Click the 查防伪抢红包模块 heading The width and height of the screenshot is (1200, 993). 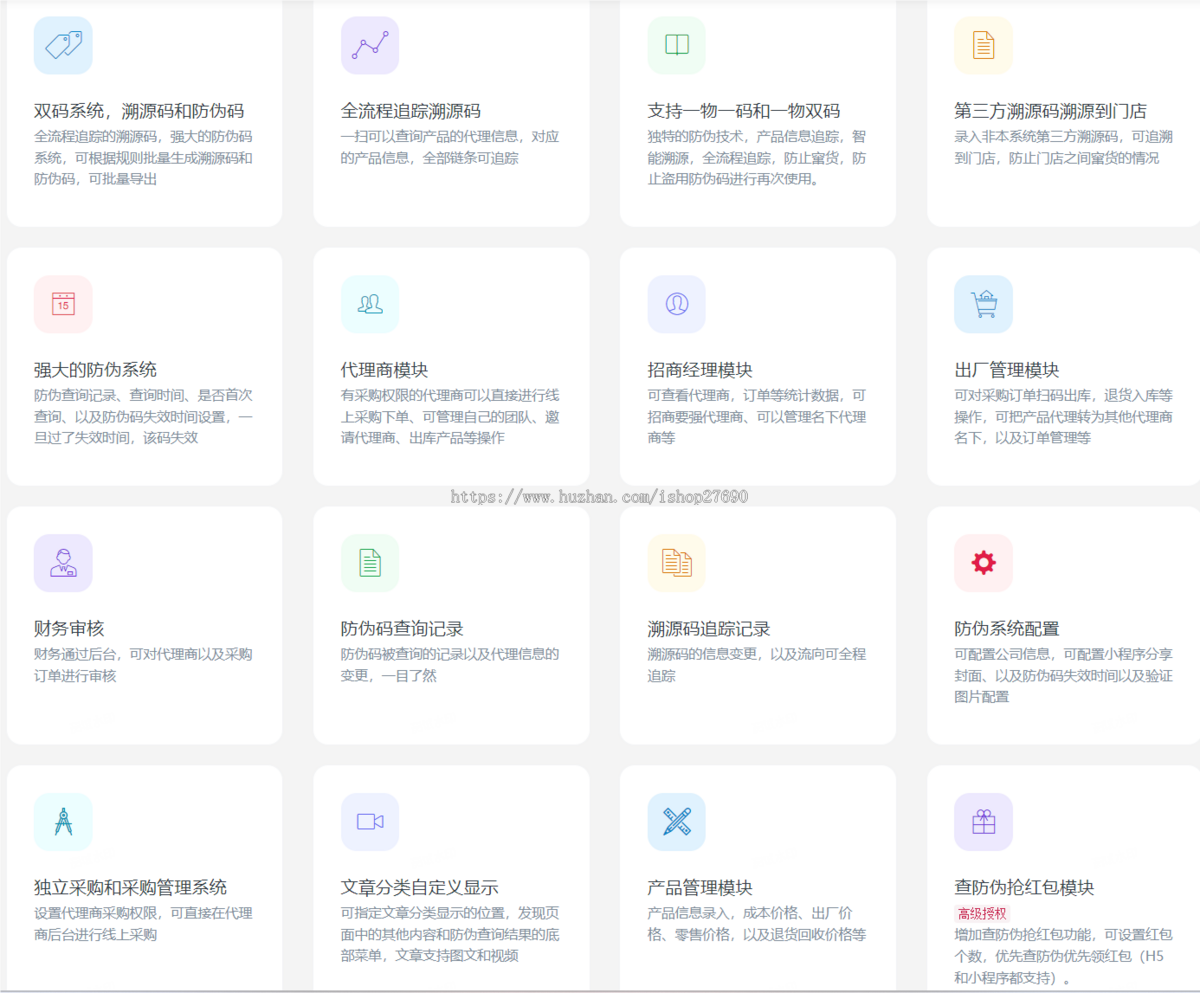coord(1025,888)
